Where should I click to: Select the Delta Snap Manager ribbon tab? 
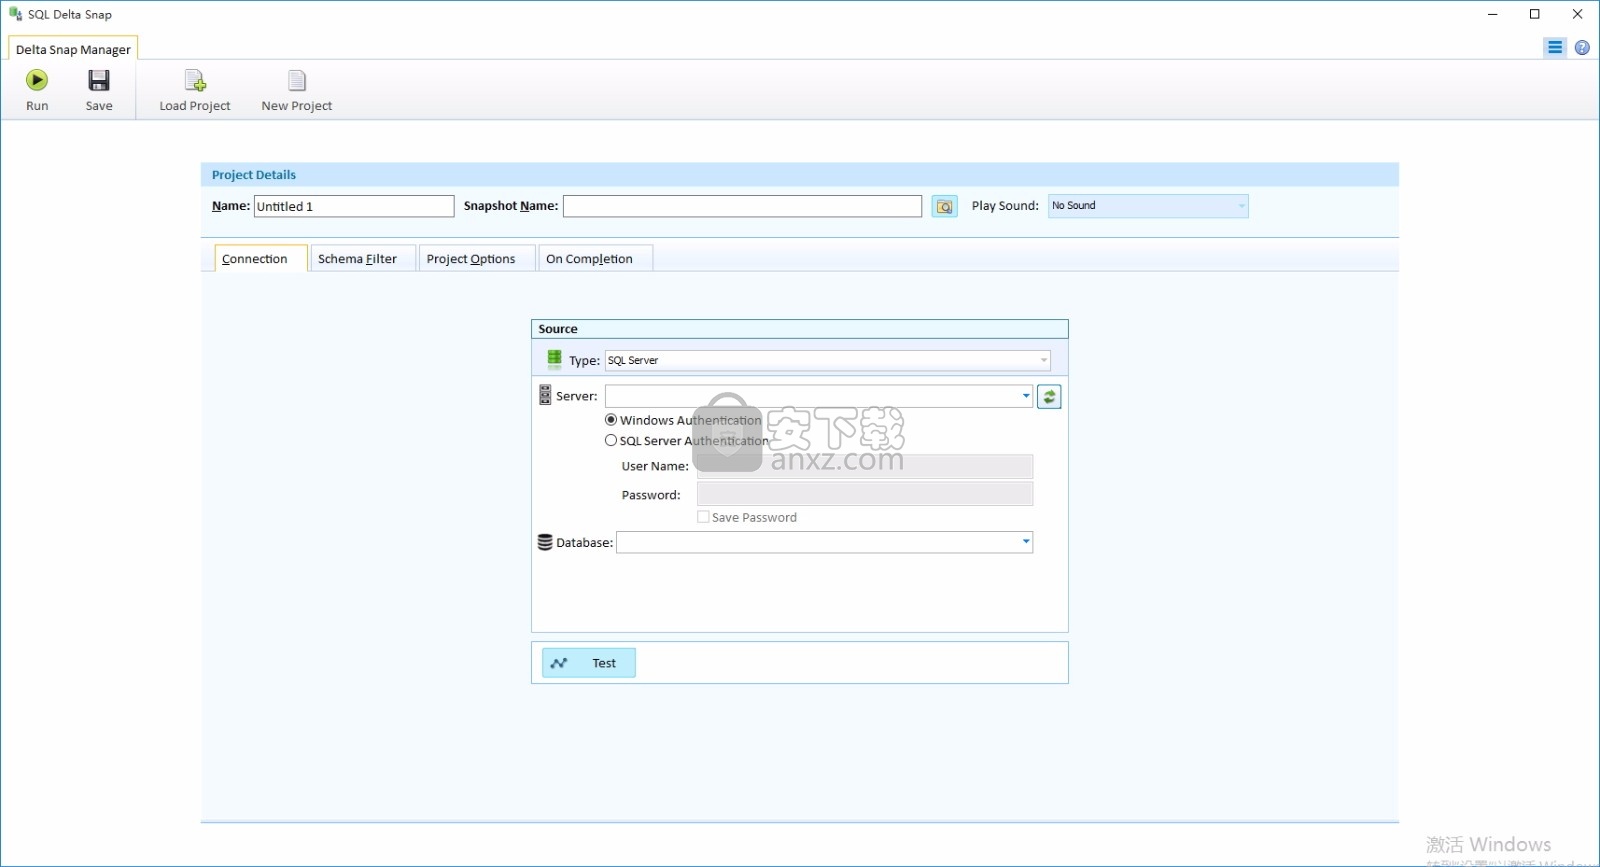pyautogui.click(x=73, y=49)
